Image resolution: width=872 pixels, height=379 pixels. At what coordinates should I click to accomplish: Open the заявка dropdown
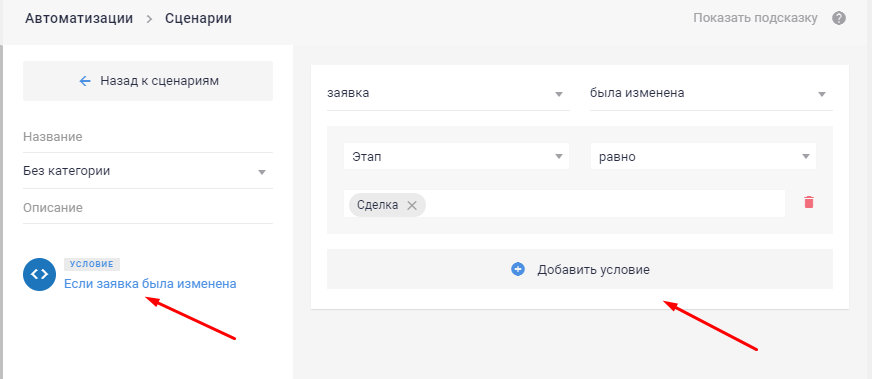pos(448,94)
